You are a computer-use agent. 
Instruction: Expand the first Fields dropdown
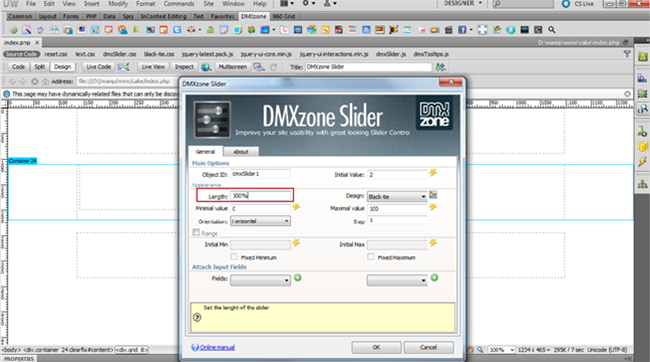tap(260, 281)
